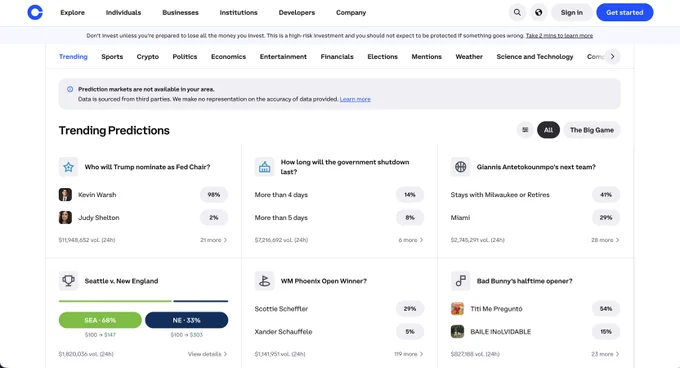Click the music note icon for Bad Bunny market
The image size is (680, 368).
(x=461, y=281)
